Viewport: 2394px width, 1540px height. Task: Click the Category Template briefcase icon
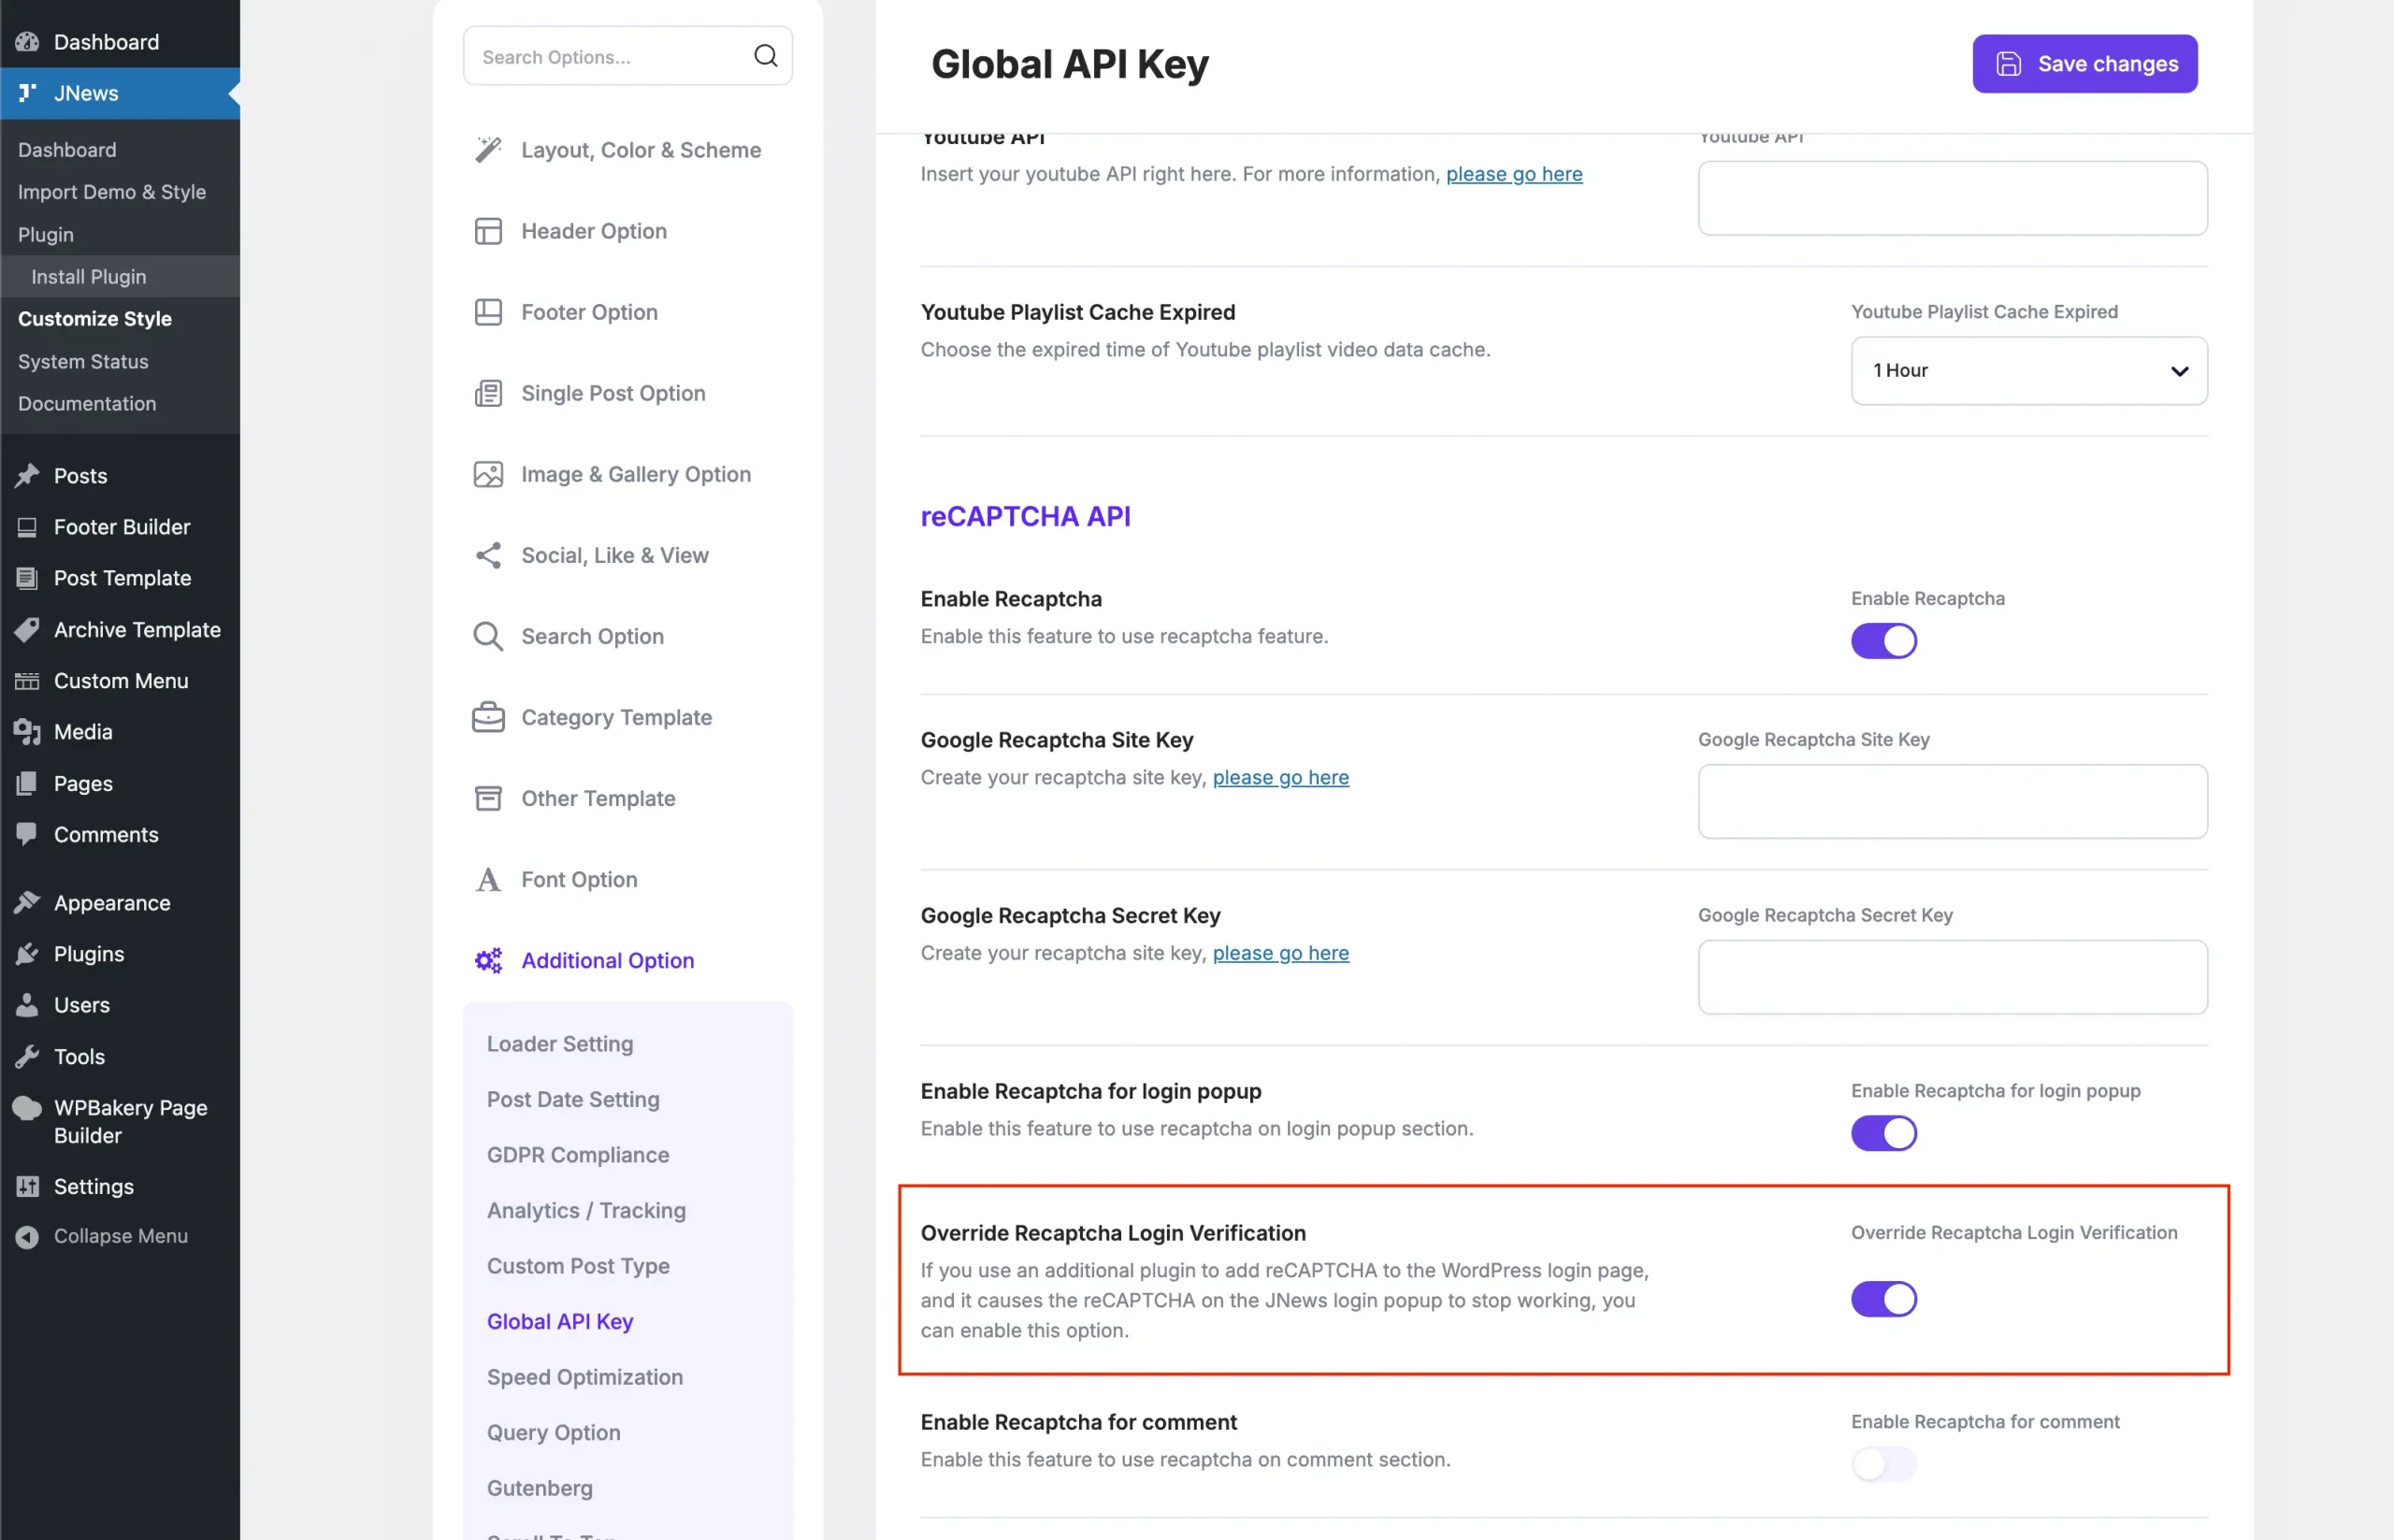point(488,717)
